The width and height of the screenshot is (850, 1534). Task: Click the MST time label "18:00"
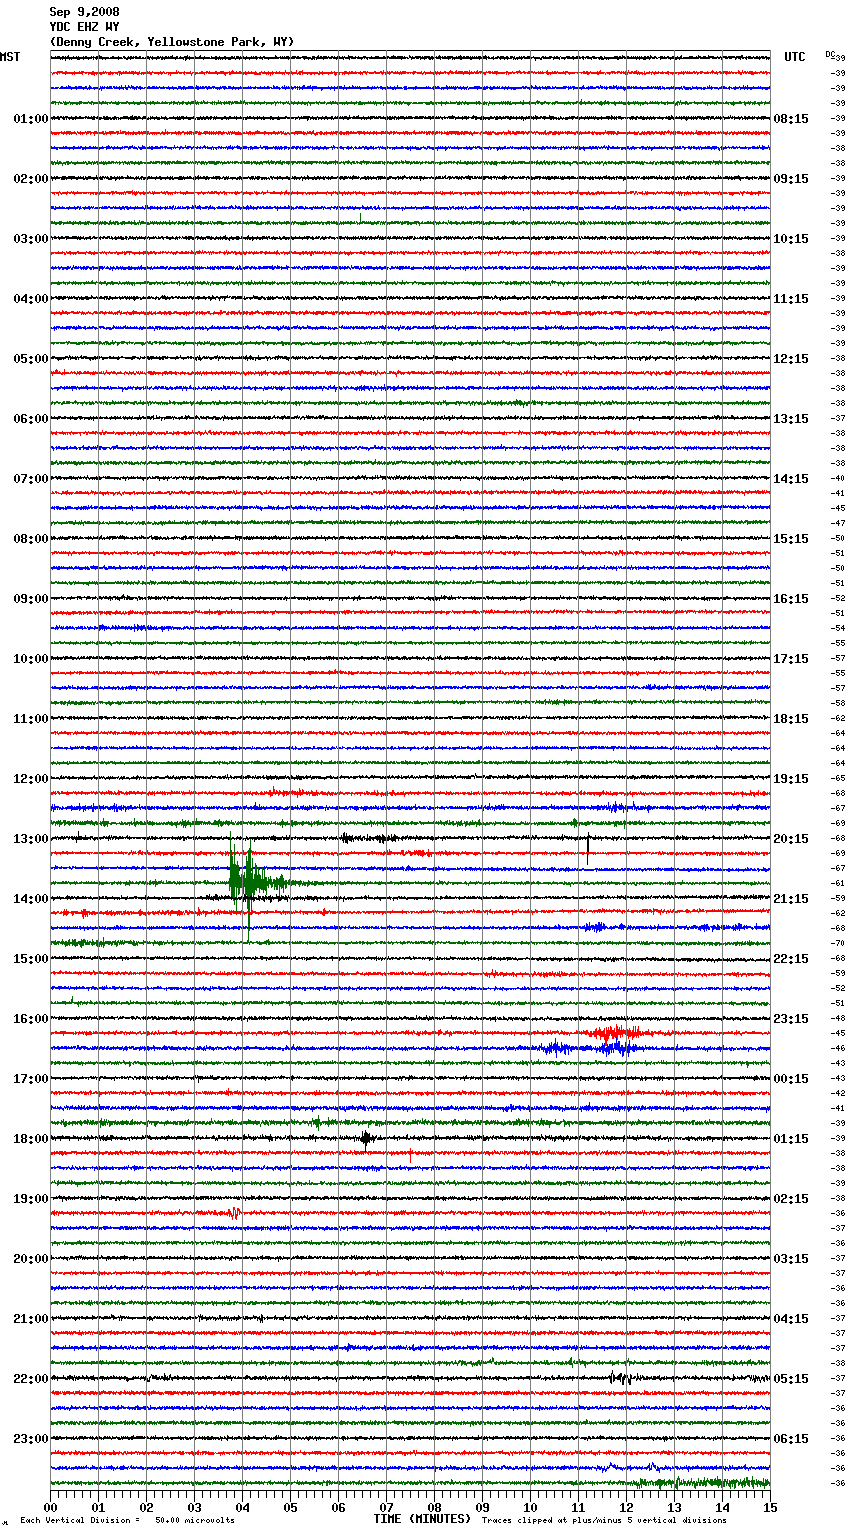click(31, 1139)
